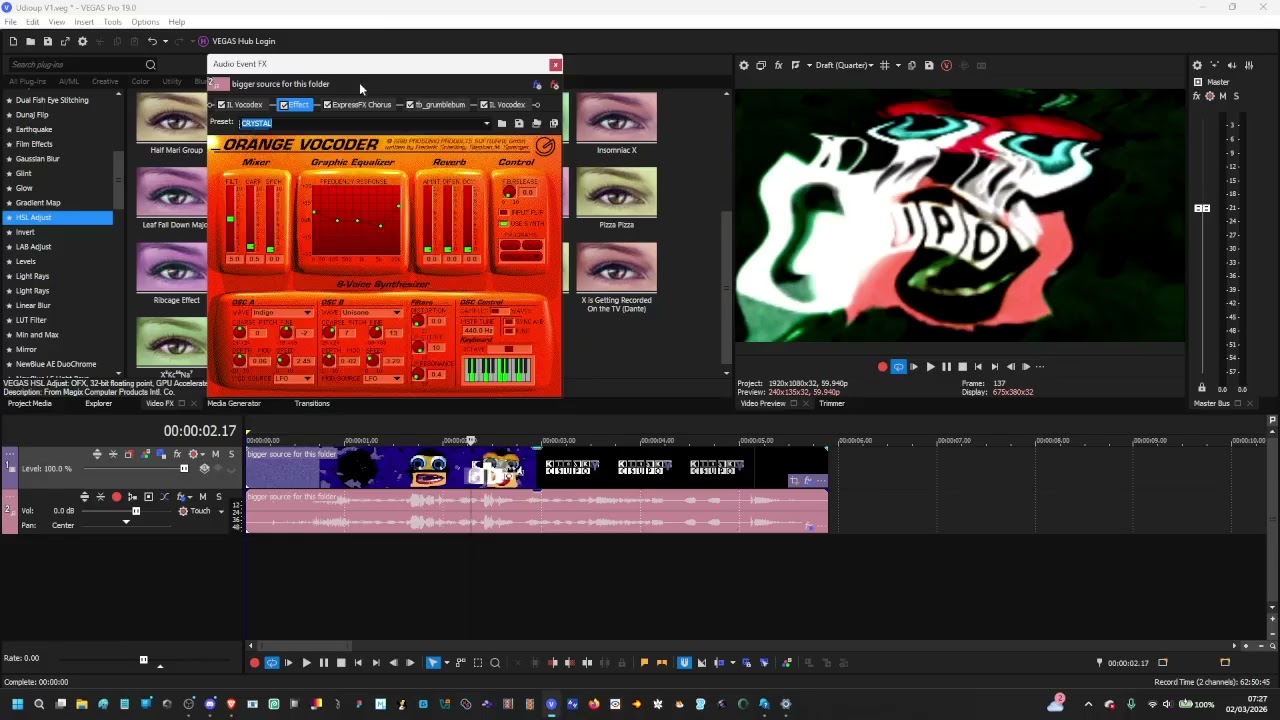The height and width of the screenshot is (720, 1280).
Task: Toggle overlays grid icon in preview toolbar
Action: click(x=884, y=65)
